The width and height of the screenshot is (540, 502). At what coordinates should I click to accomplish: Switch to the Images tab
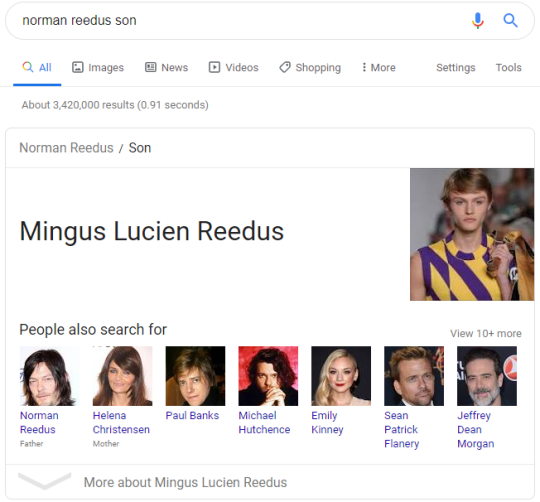pyautogui.click(x=98, y=67)
